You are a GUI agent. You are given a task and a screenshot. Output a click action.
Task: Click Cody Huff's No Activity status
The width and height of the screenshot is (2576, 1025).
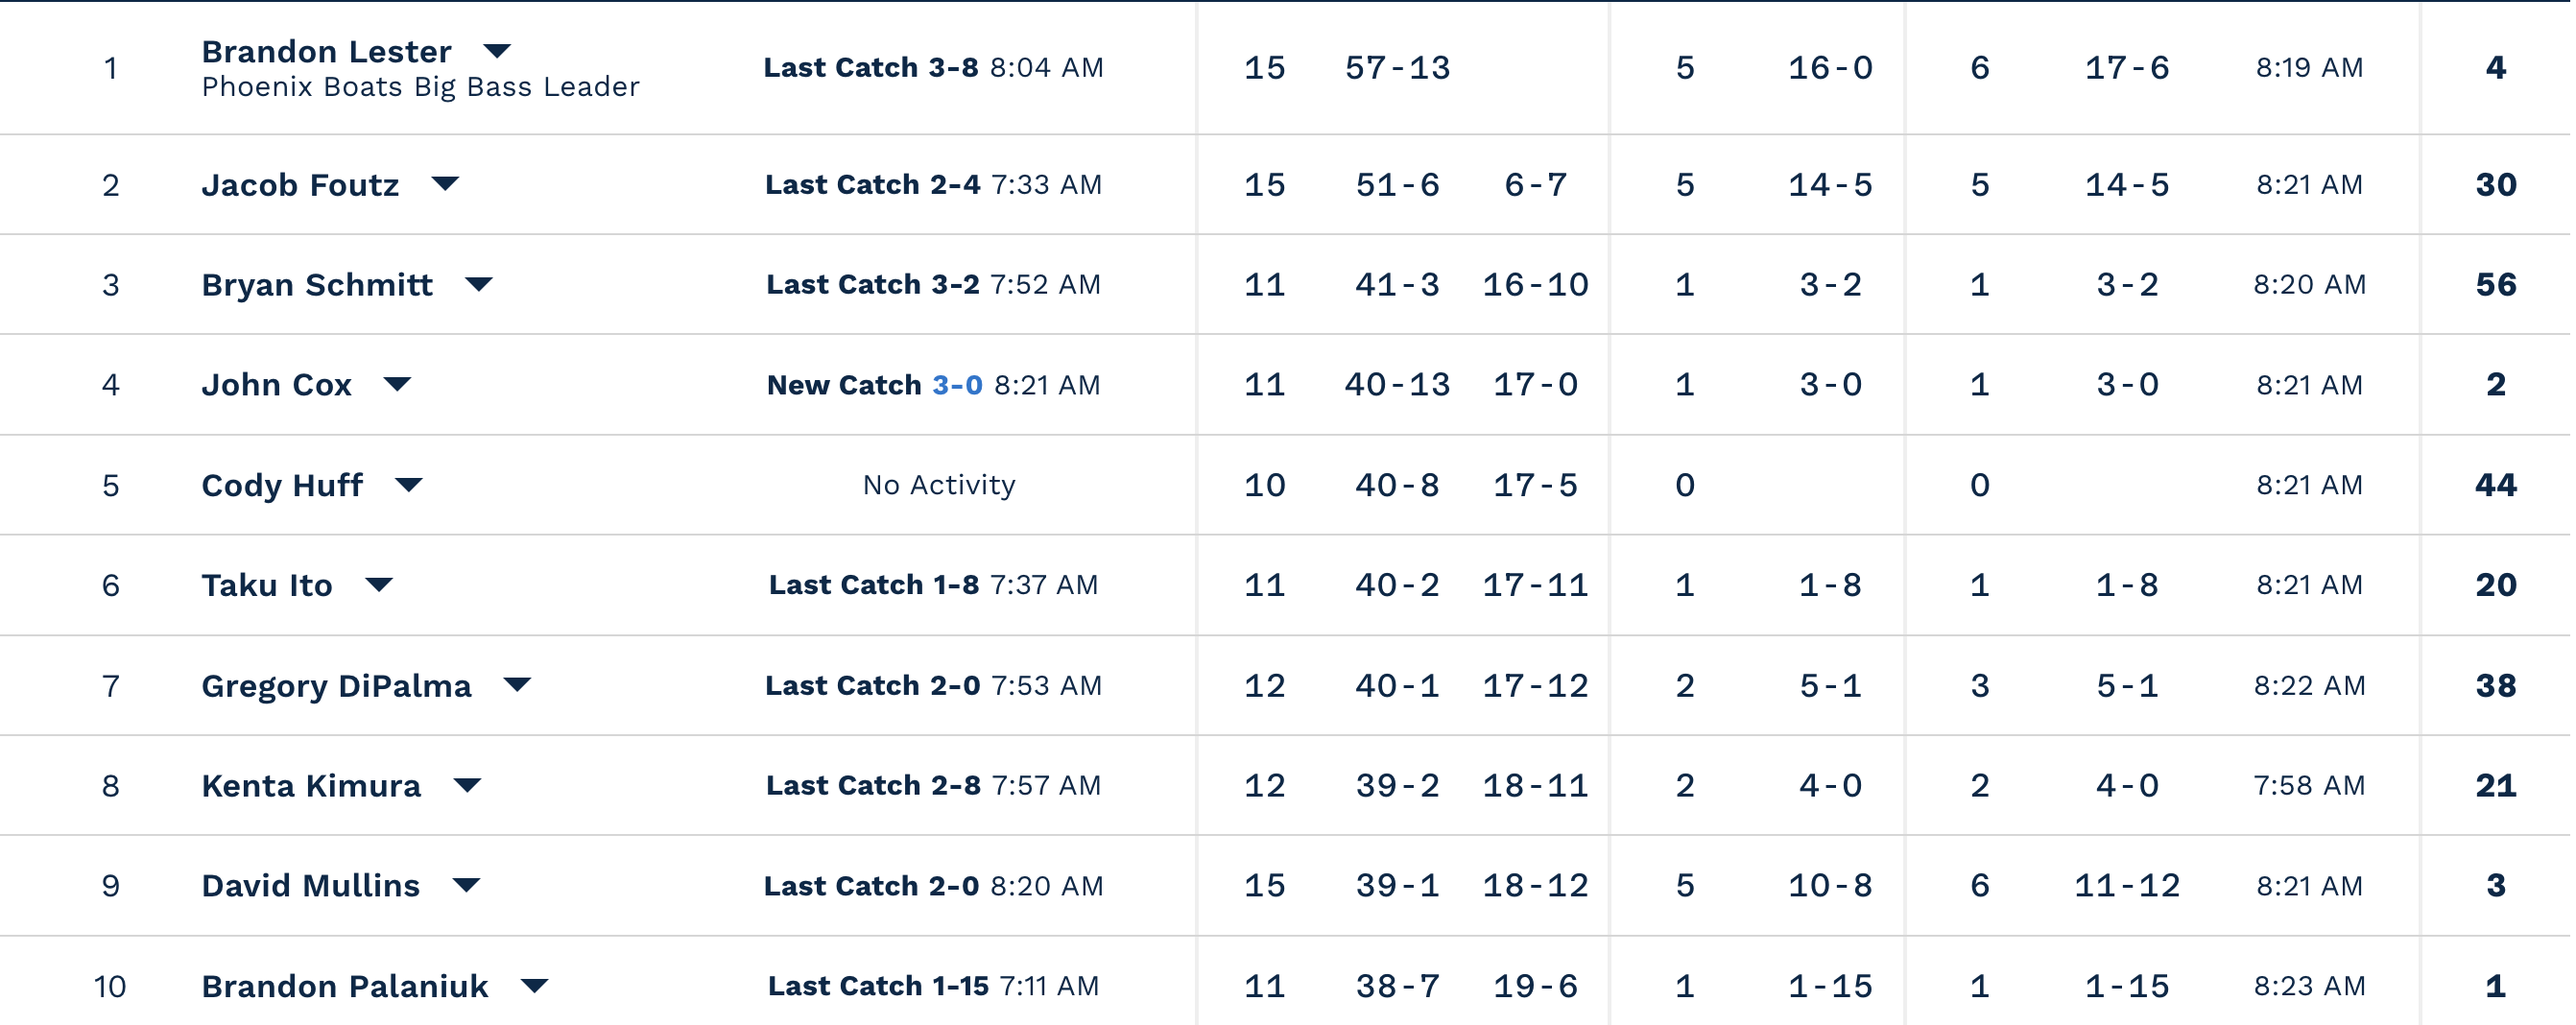point(938,485)
